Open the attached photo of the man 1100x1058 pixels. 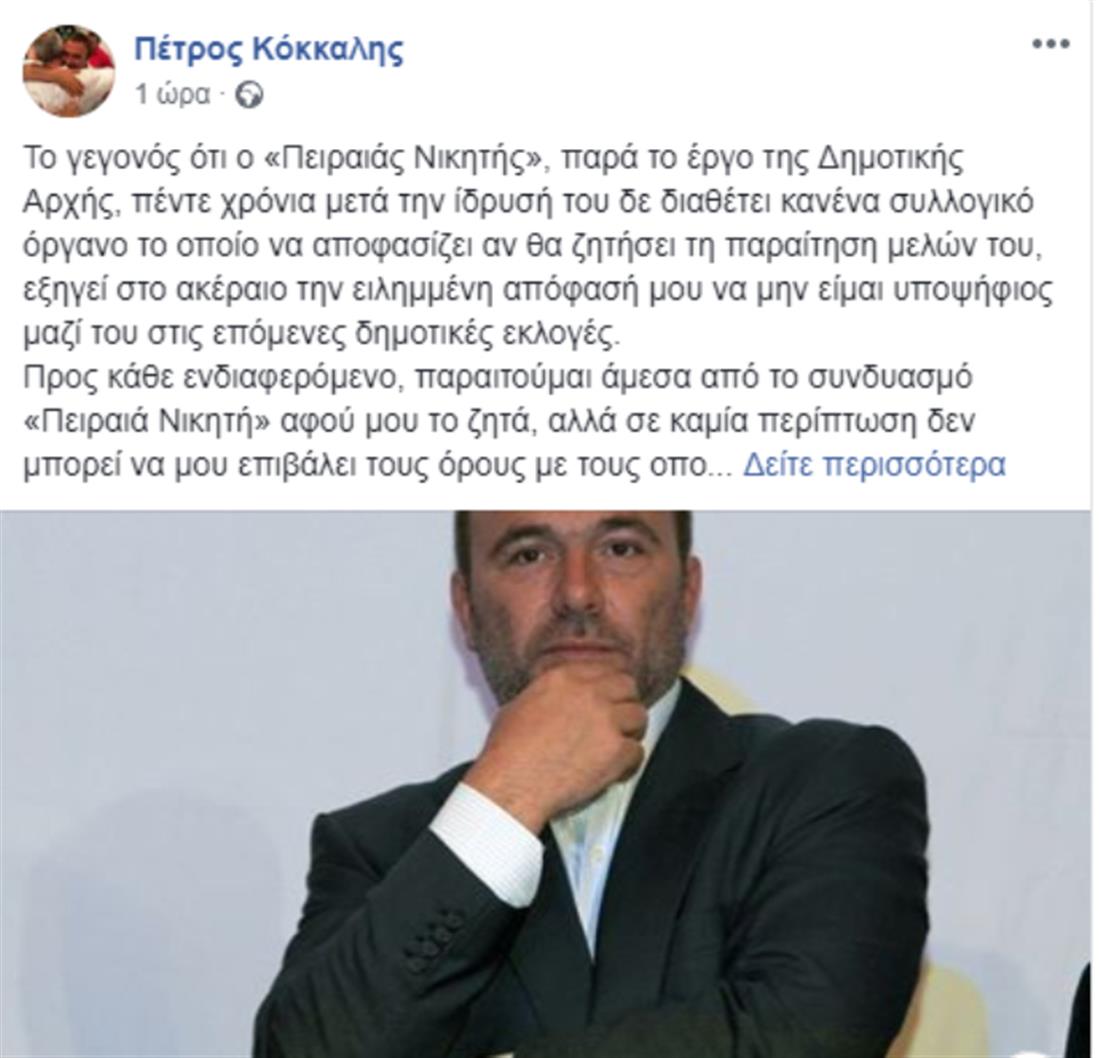pyautogui.click(x=546, y=784)
